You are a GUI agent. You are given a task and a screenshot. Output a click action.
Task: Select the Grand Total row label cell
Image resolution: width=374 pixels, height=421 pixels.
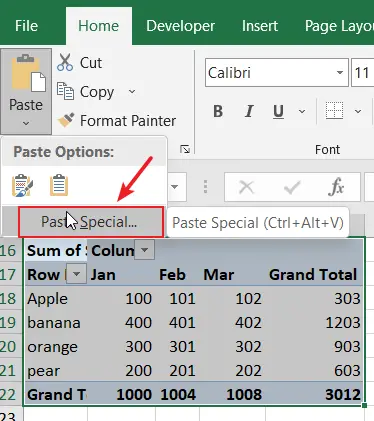coord(56,395)
